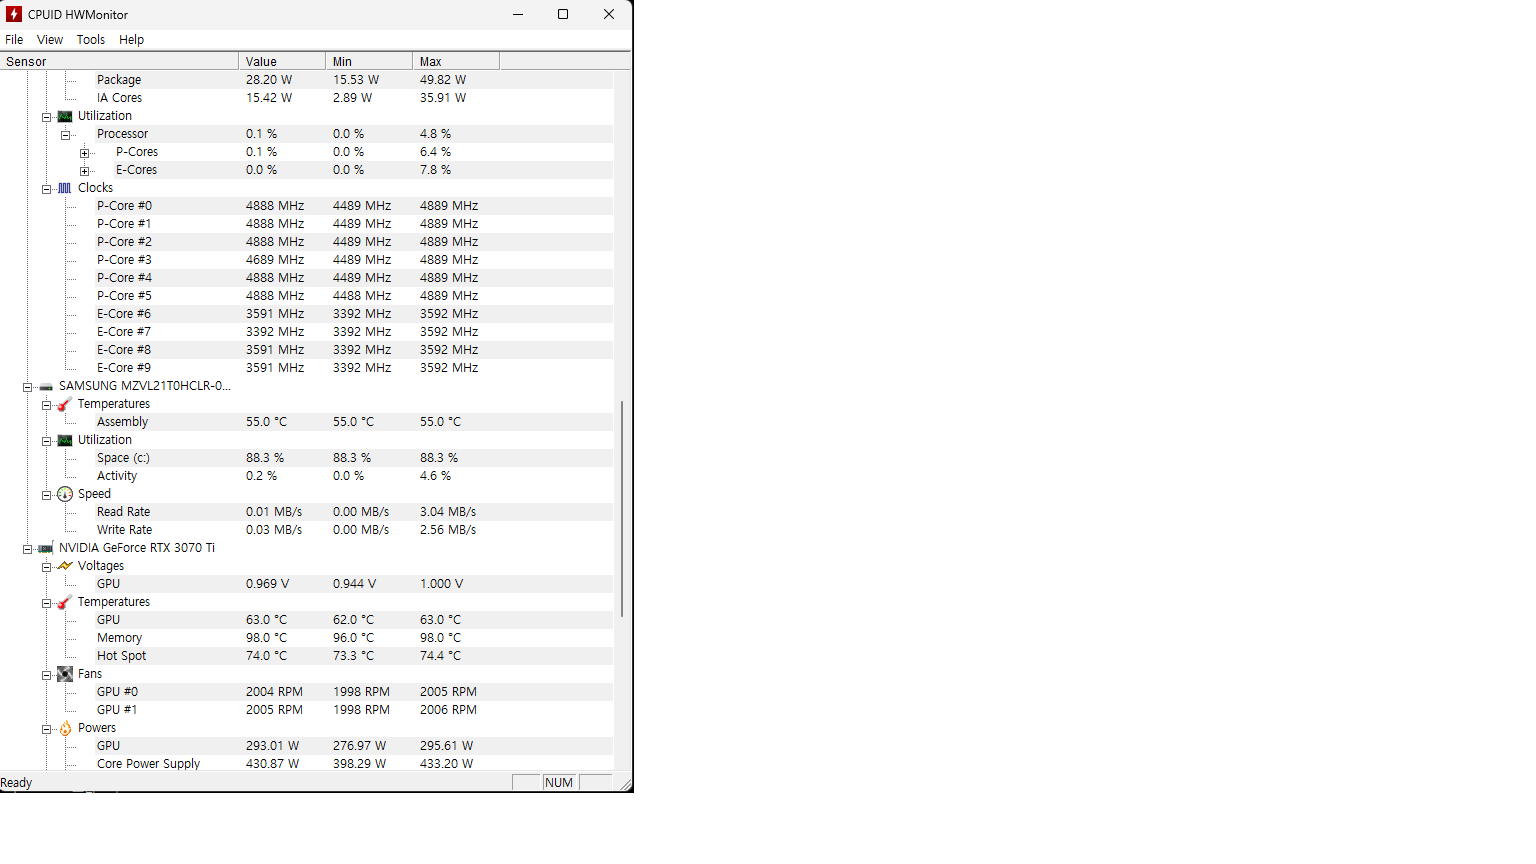Collapse the Fans section
The height and width of the screenshot is (864, 1536).
tap(46, 675)
